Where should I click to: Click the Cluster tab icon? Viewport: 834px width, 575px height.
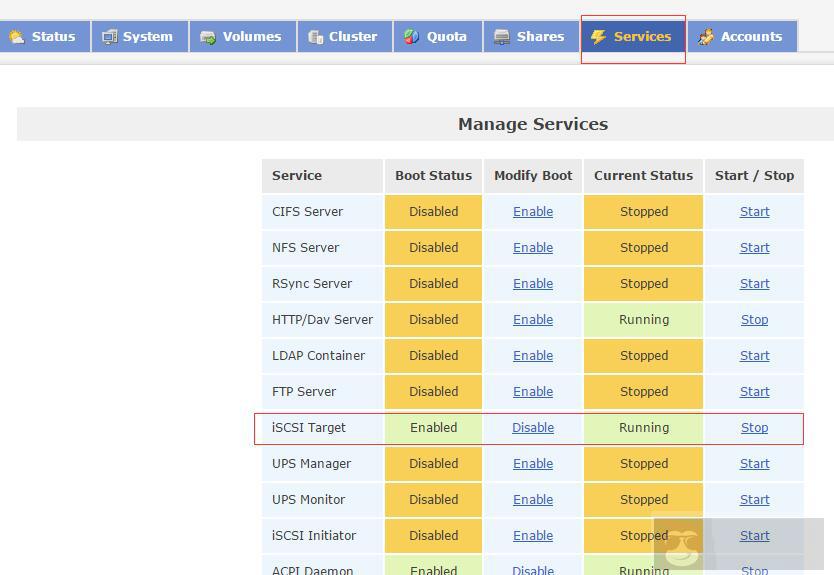click(315, 37)
